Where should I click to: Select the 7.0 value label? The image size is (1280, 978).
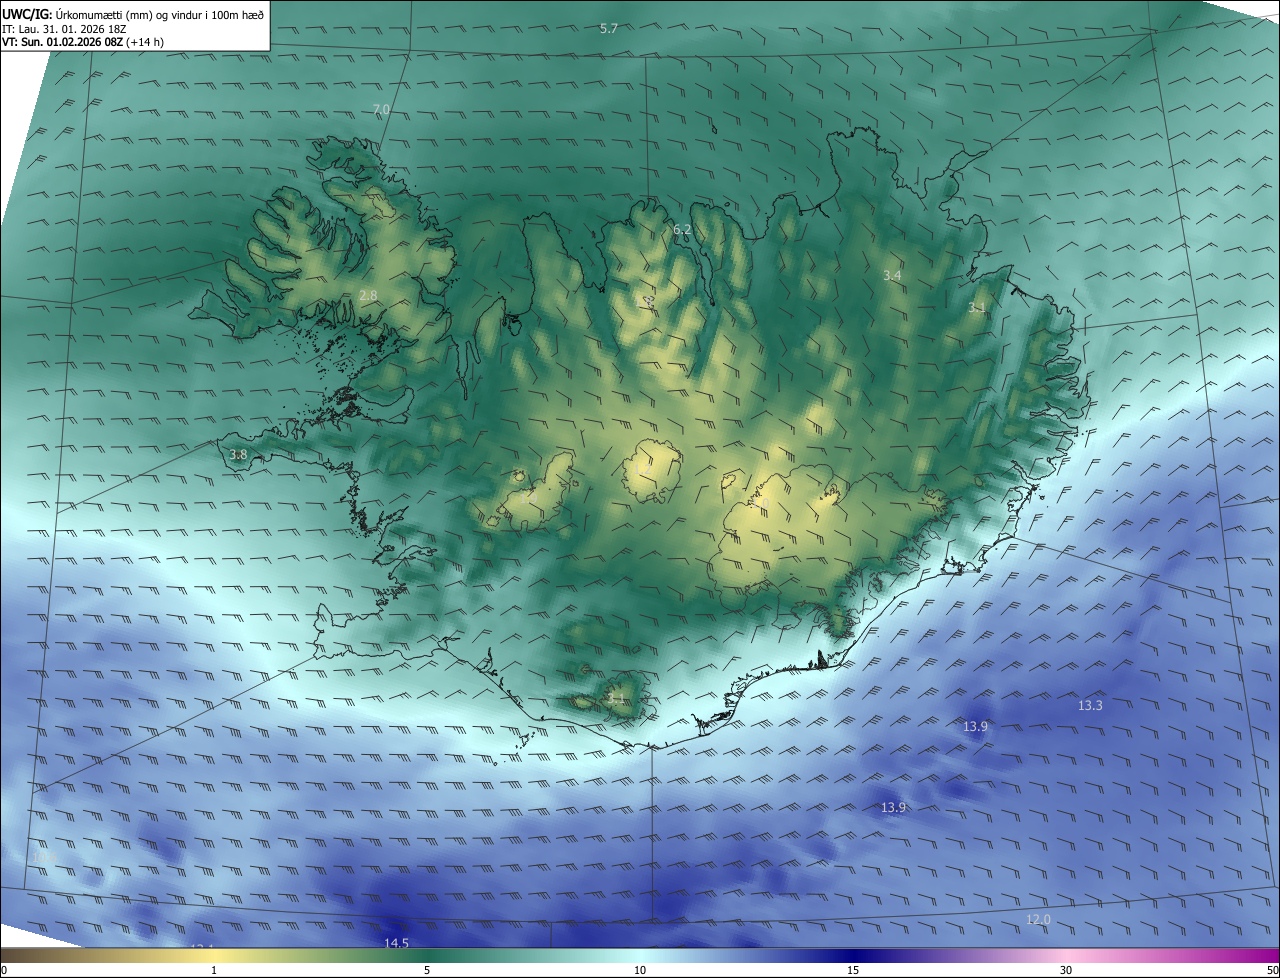(x=381, y=109)
